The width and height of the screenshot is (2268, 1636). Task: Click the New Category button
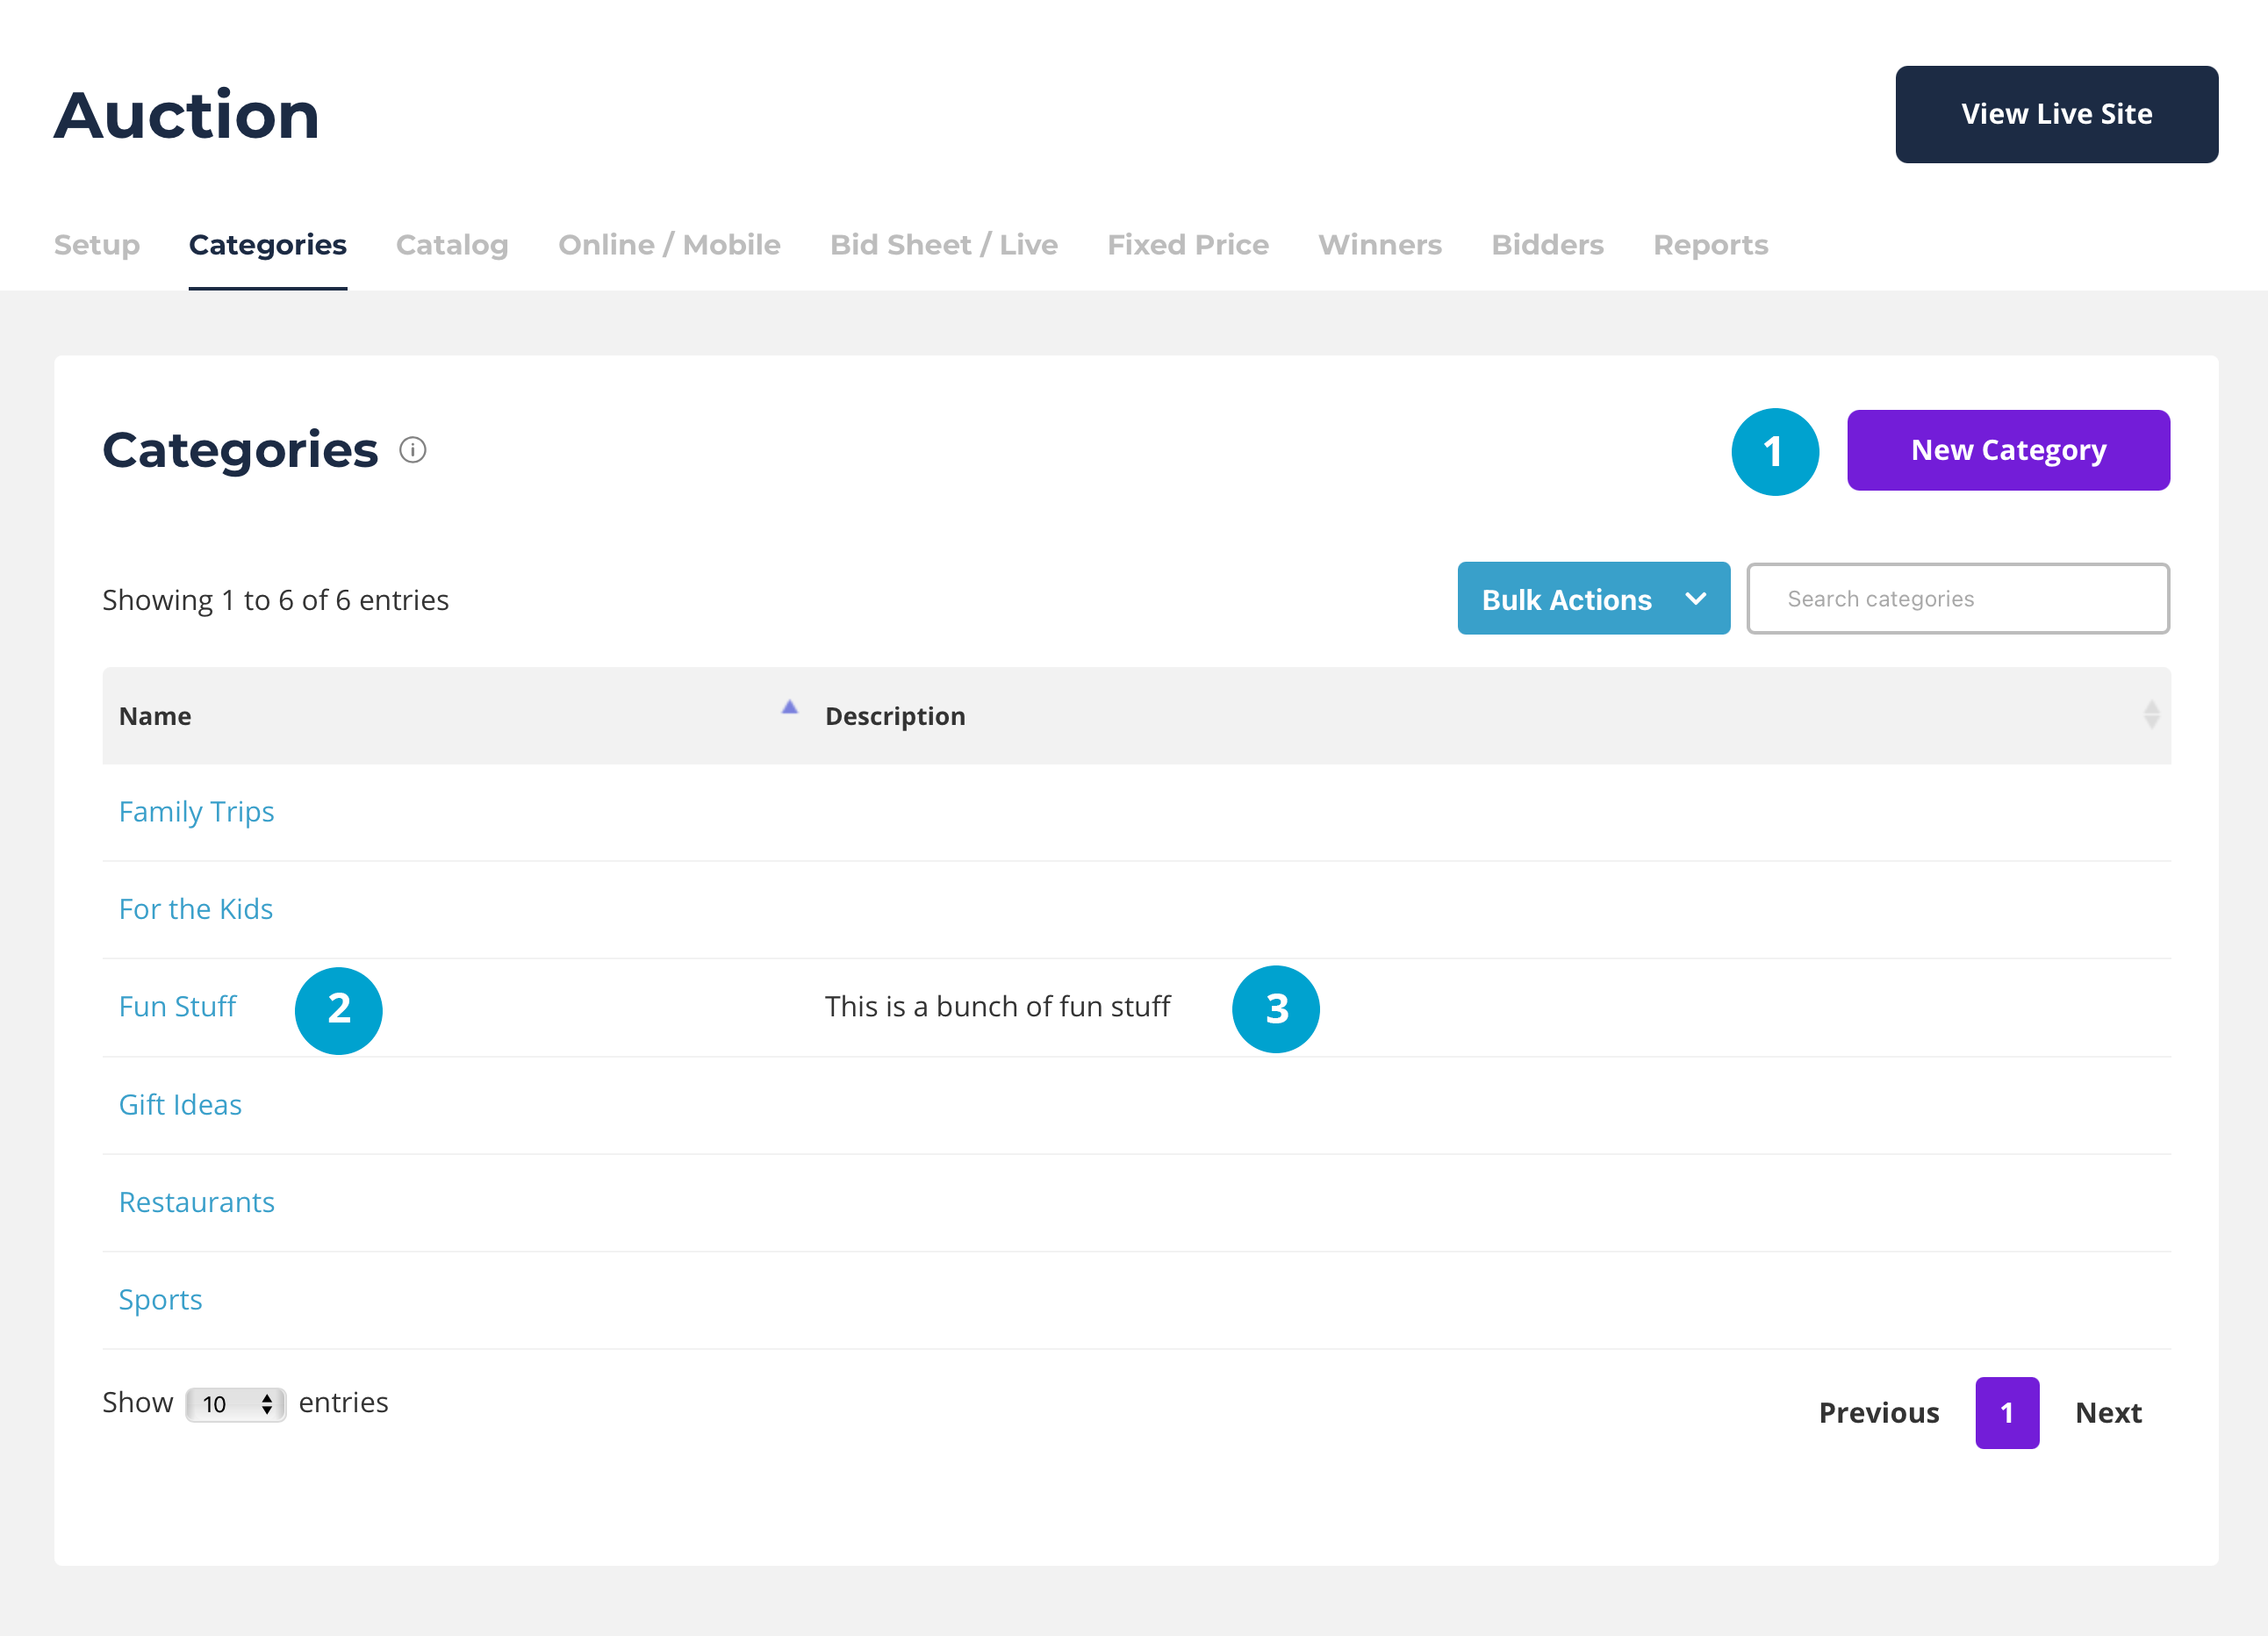pyautogui.click(x=2008, y=451)
